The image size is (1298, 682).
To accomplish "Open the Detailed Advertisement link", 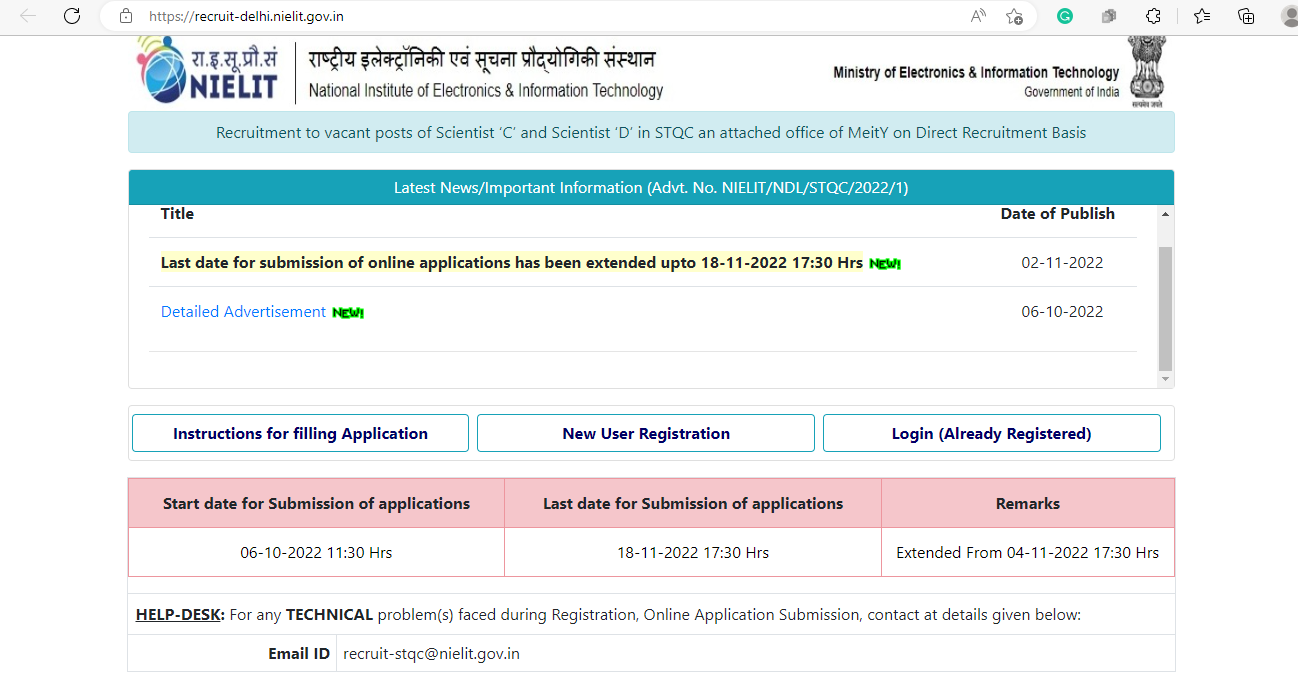I will tap(243, 312).
